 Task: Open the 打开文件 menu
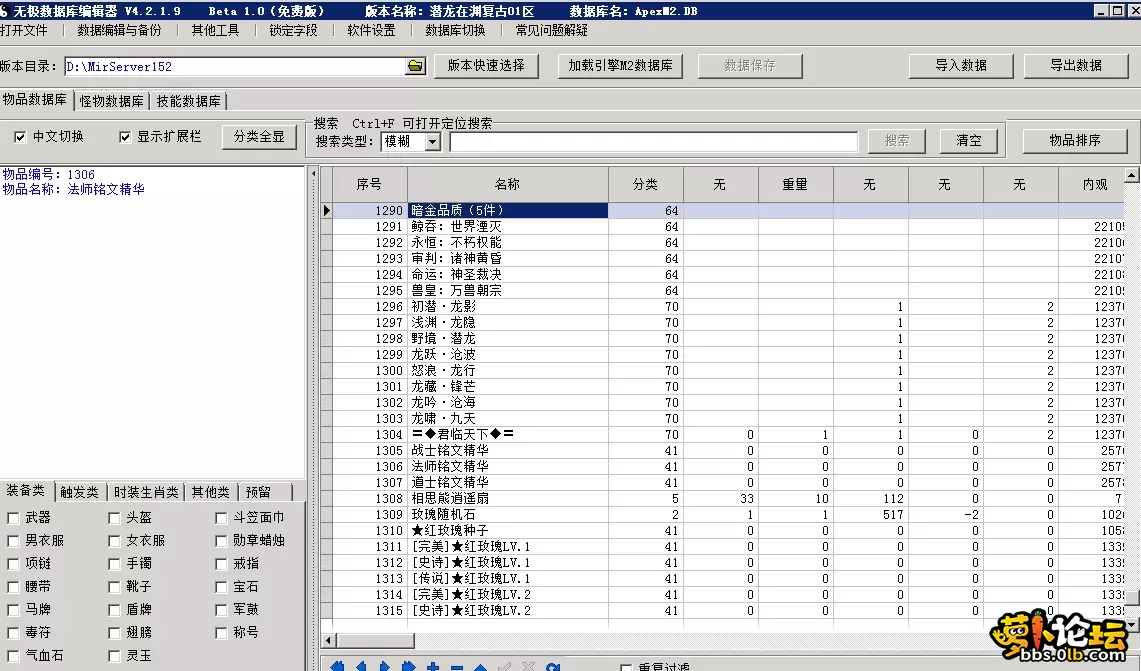(x=24, y=31)
